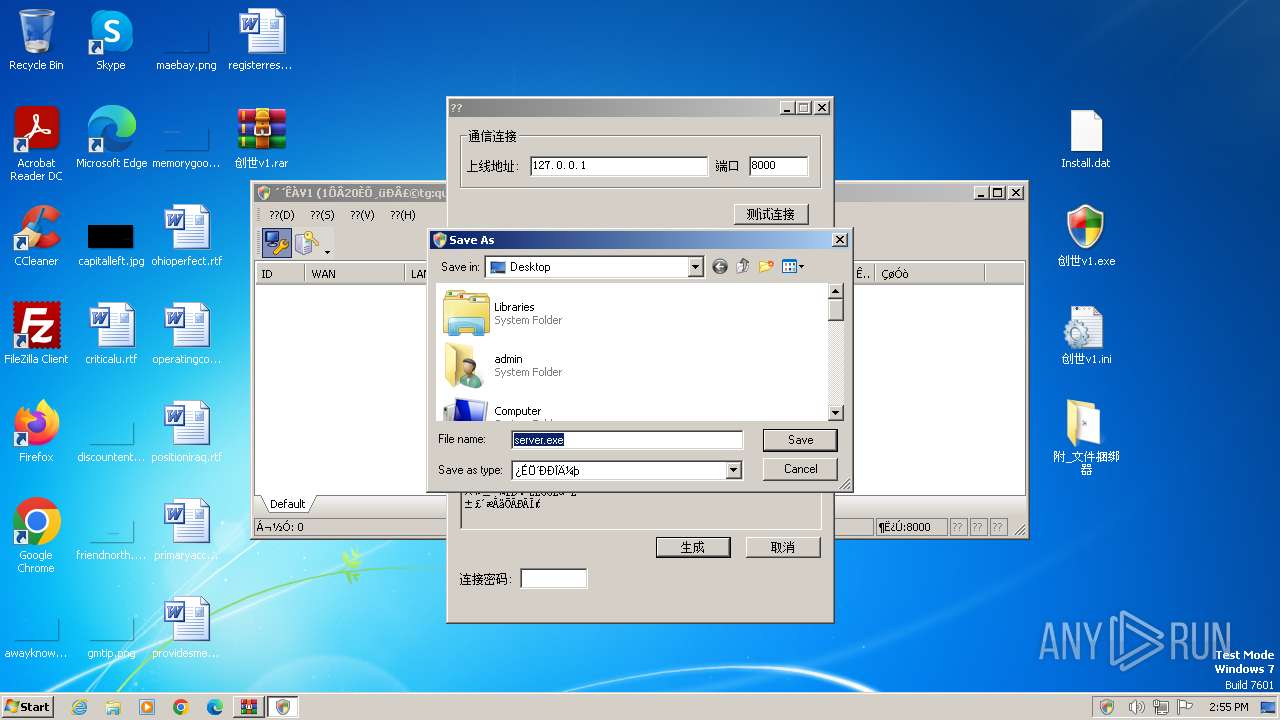Screen dimensions: 1280x720
Task: Select 创世v1.ini file on desktop
Action: coord(1086,334)
